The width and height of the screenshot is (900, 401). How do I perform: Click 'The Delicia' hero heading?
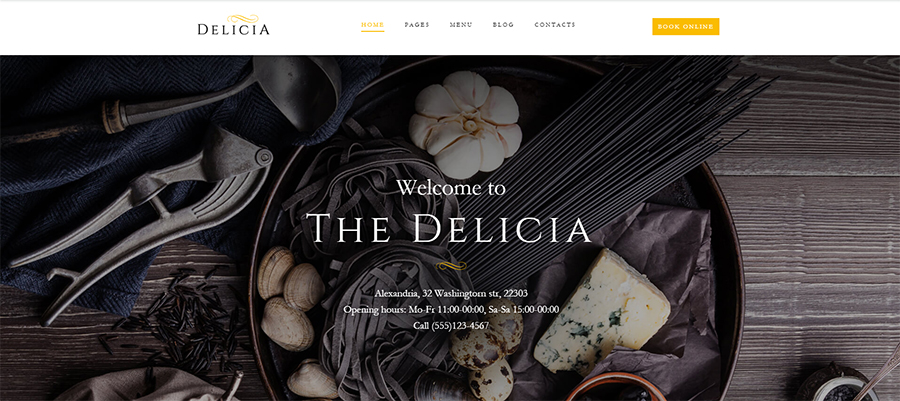pos(449,228)
